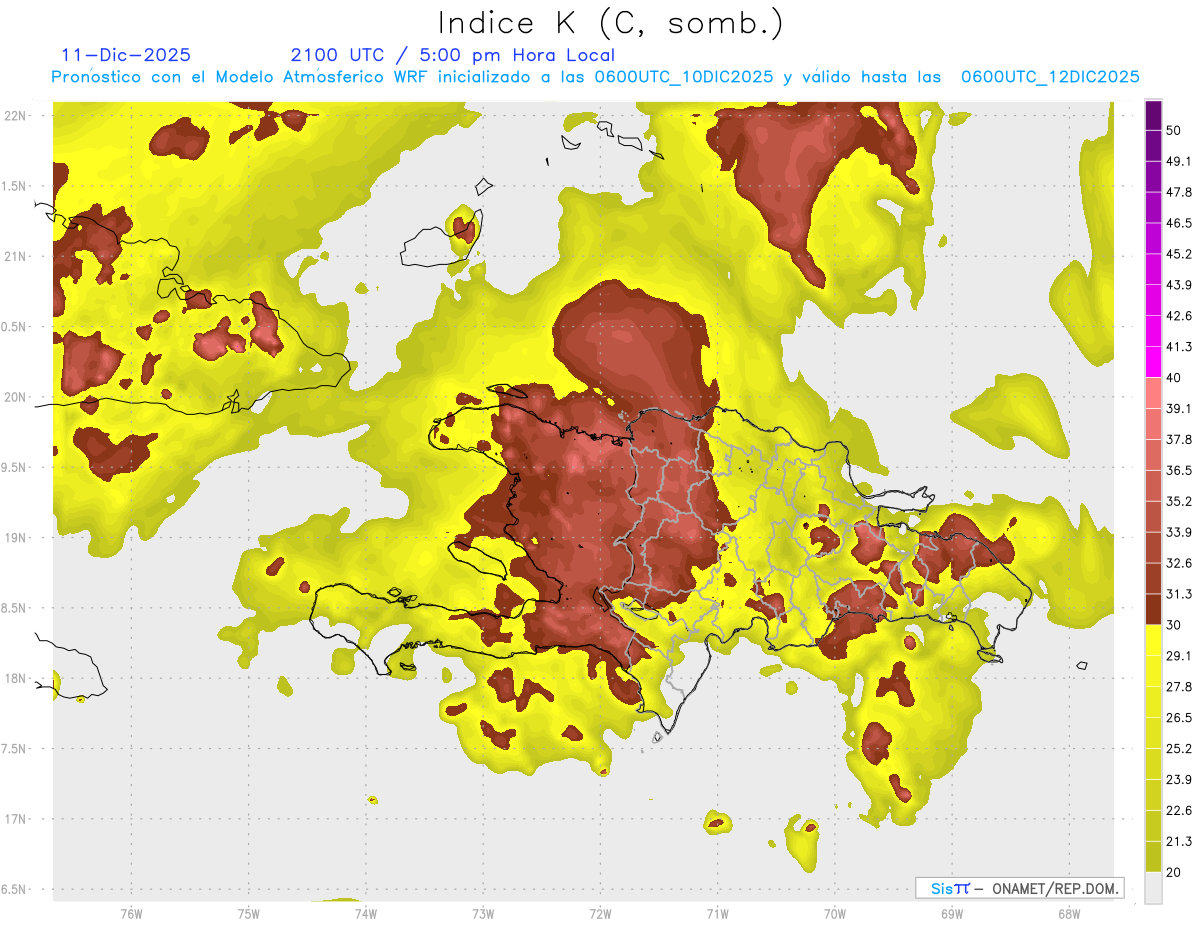
Task: Click the '11-Dic-2025' date text
Action: (126, 55)
